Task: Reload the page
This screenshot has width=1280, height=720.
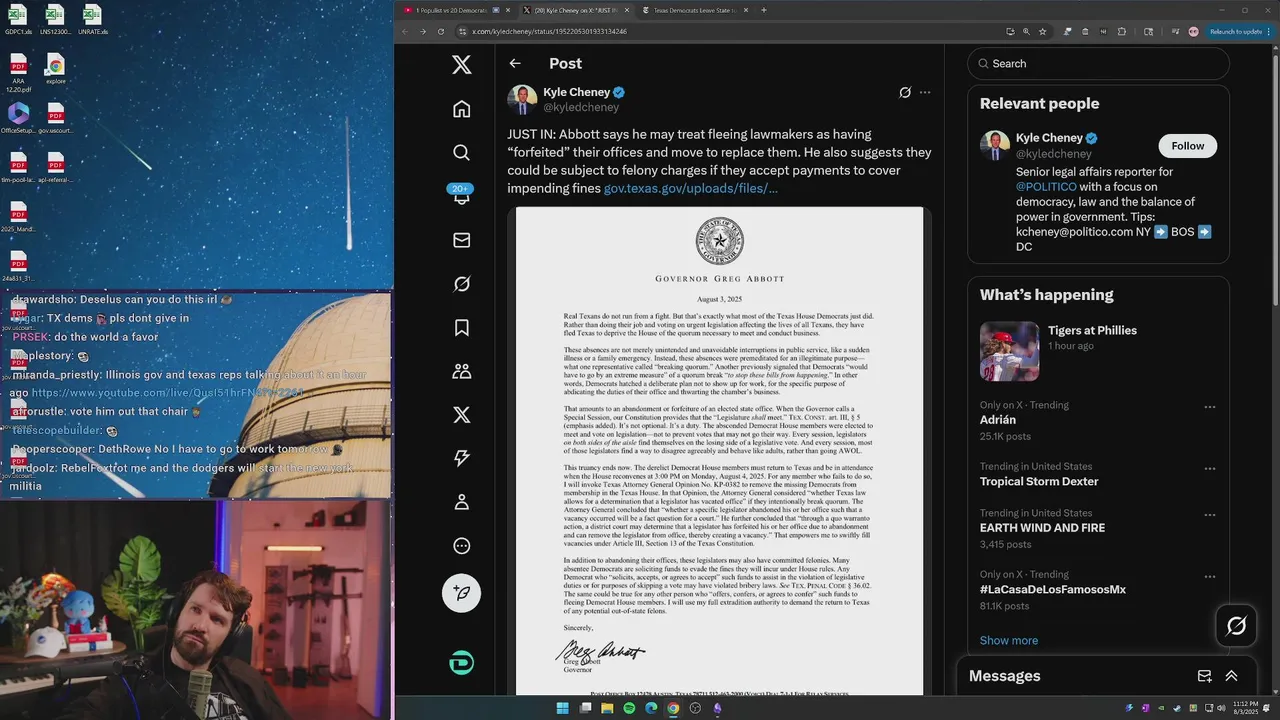Action: point(439,31)
